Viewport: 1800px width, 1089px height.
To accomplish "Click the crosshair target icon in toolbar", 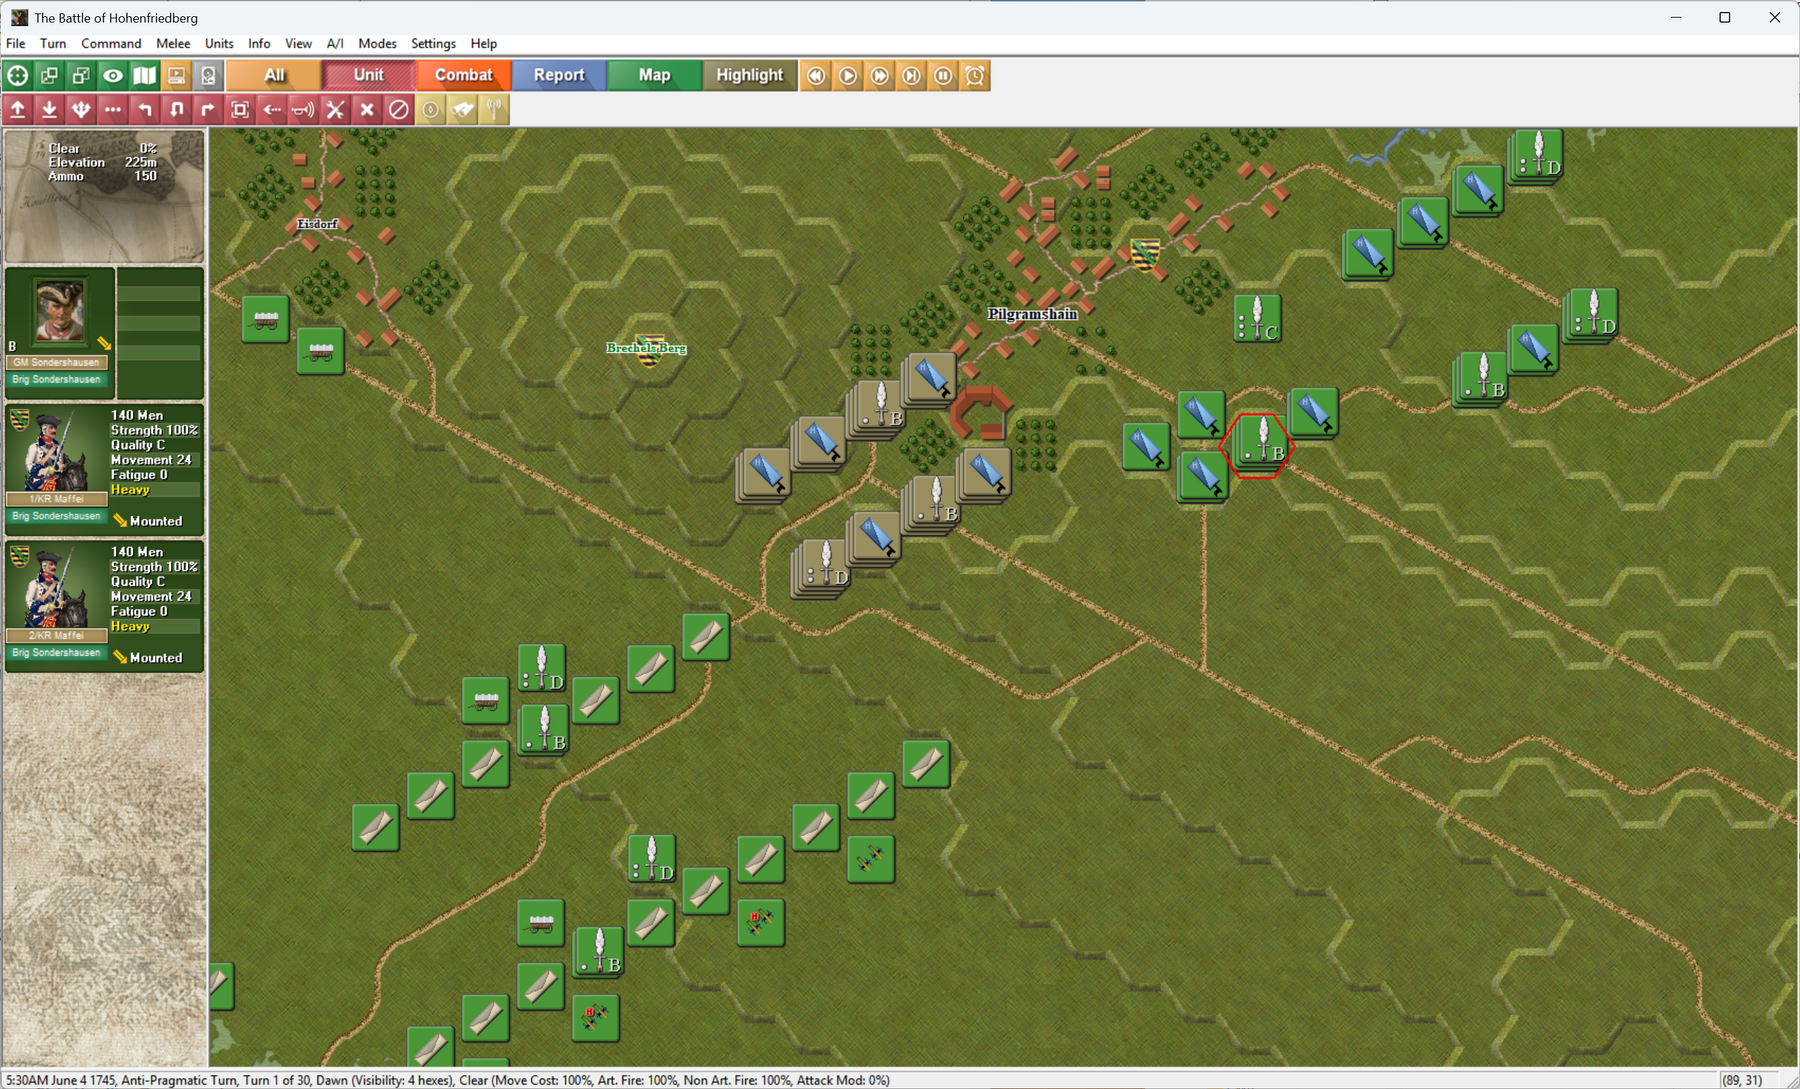I will coord(18,76).
